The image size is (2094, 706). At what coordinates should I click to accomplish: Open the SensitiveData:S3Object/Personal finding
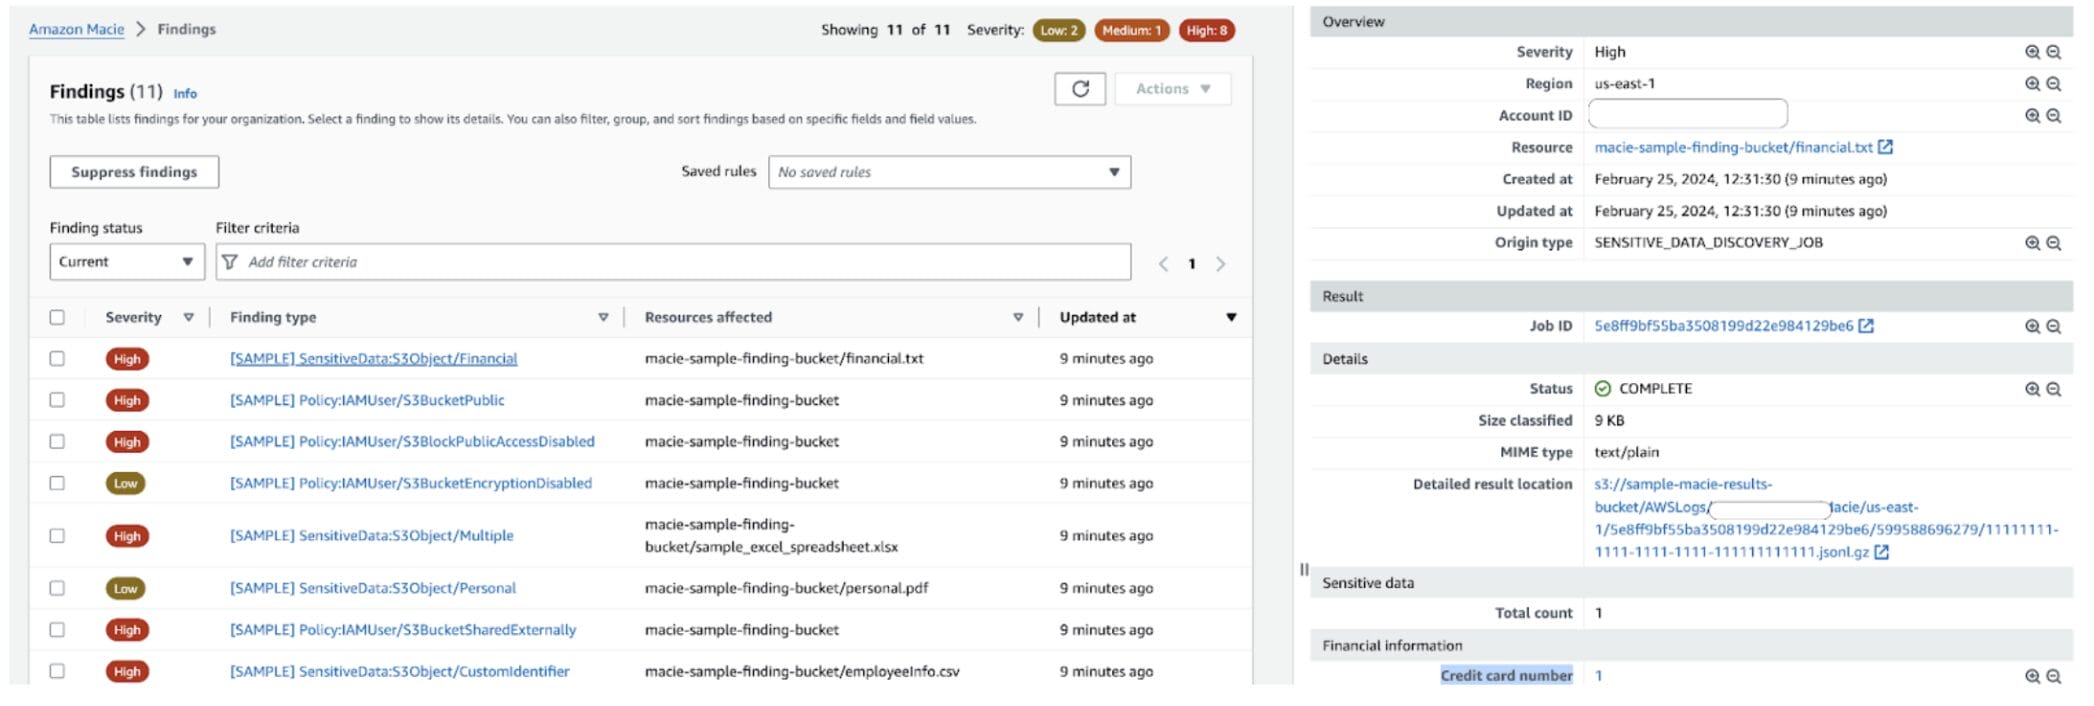[373, 588]
